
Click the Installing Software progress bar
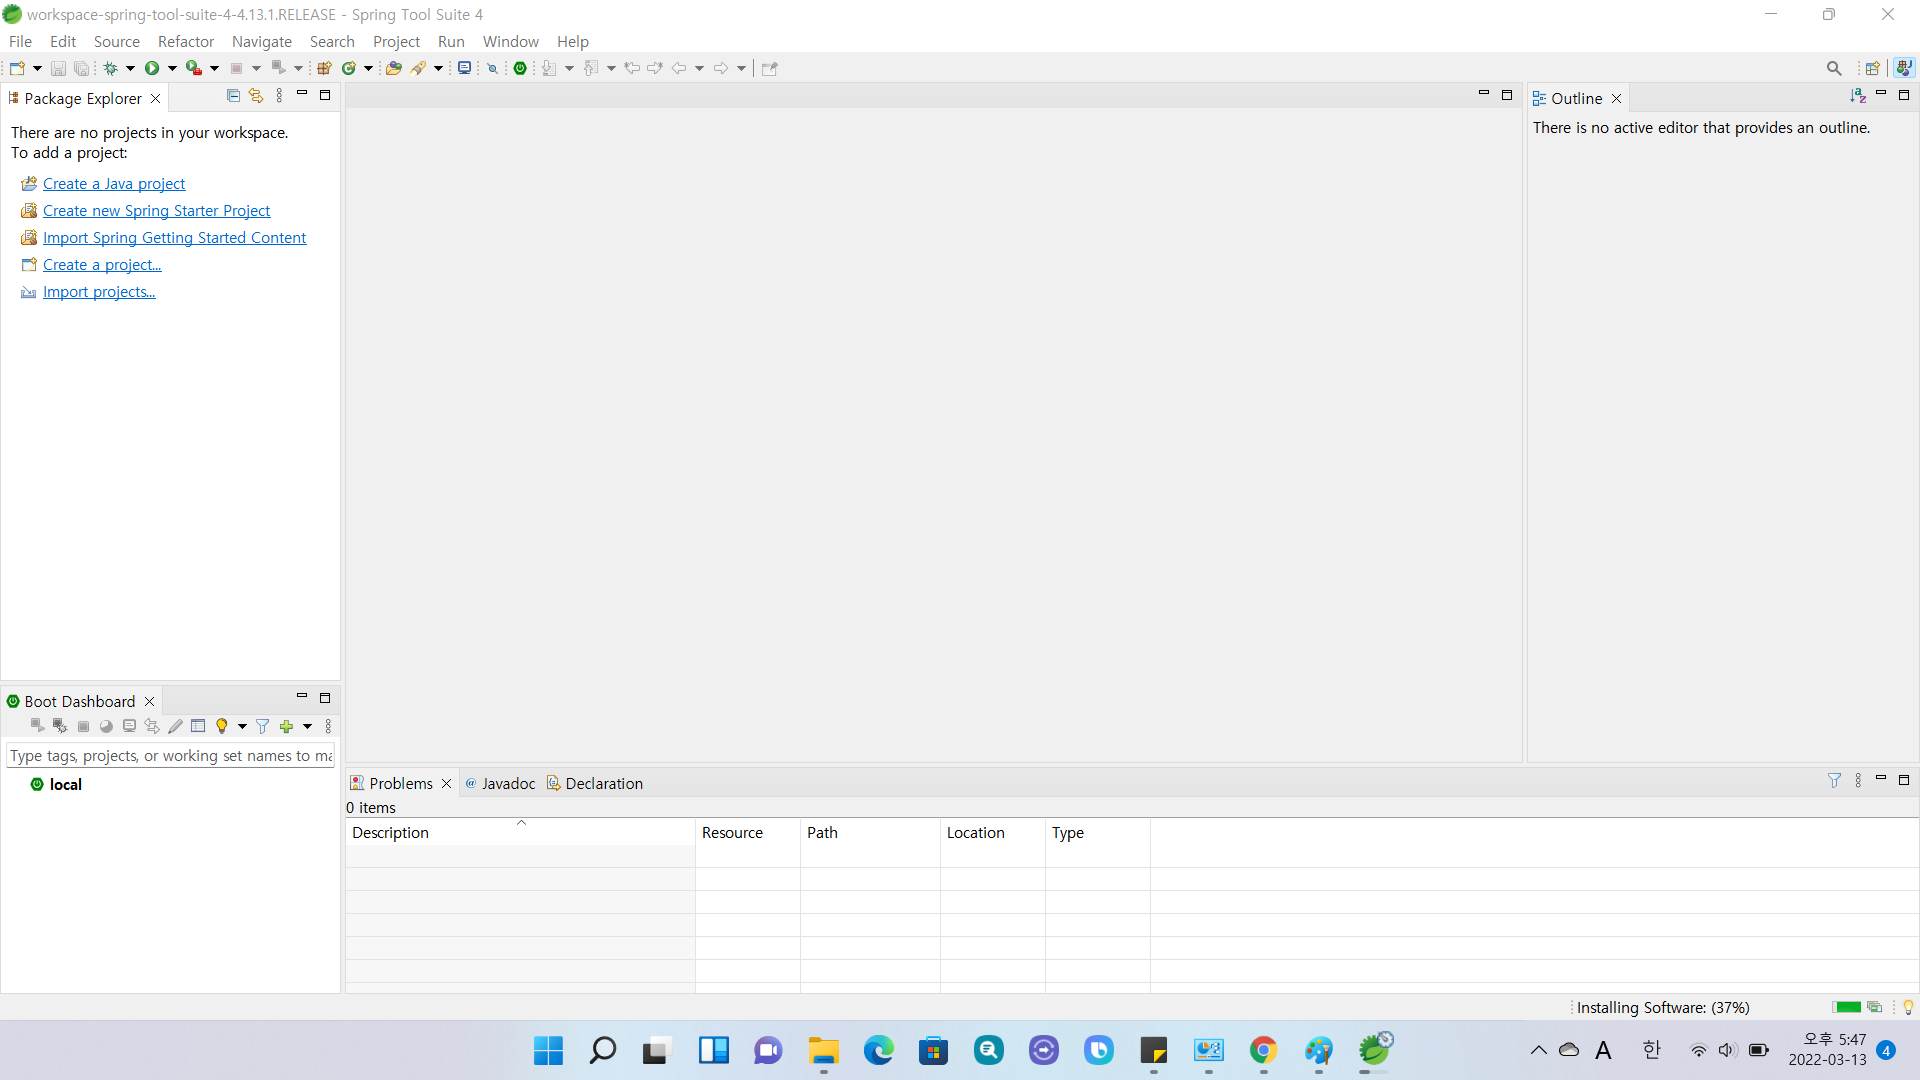1847,1007
